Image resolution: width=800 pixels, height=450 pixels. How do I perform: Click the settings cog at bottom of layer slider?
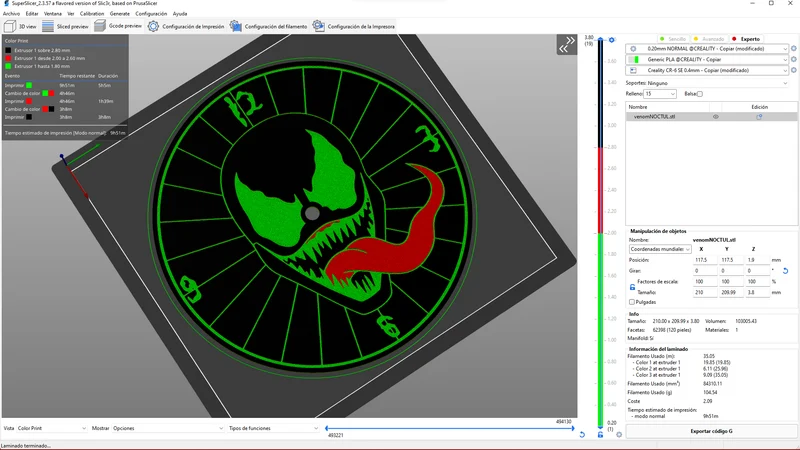tap(619, 435)
